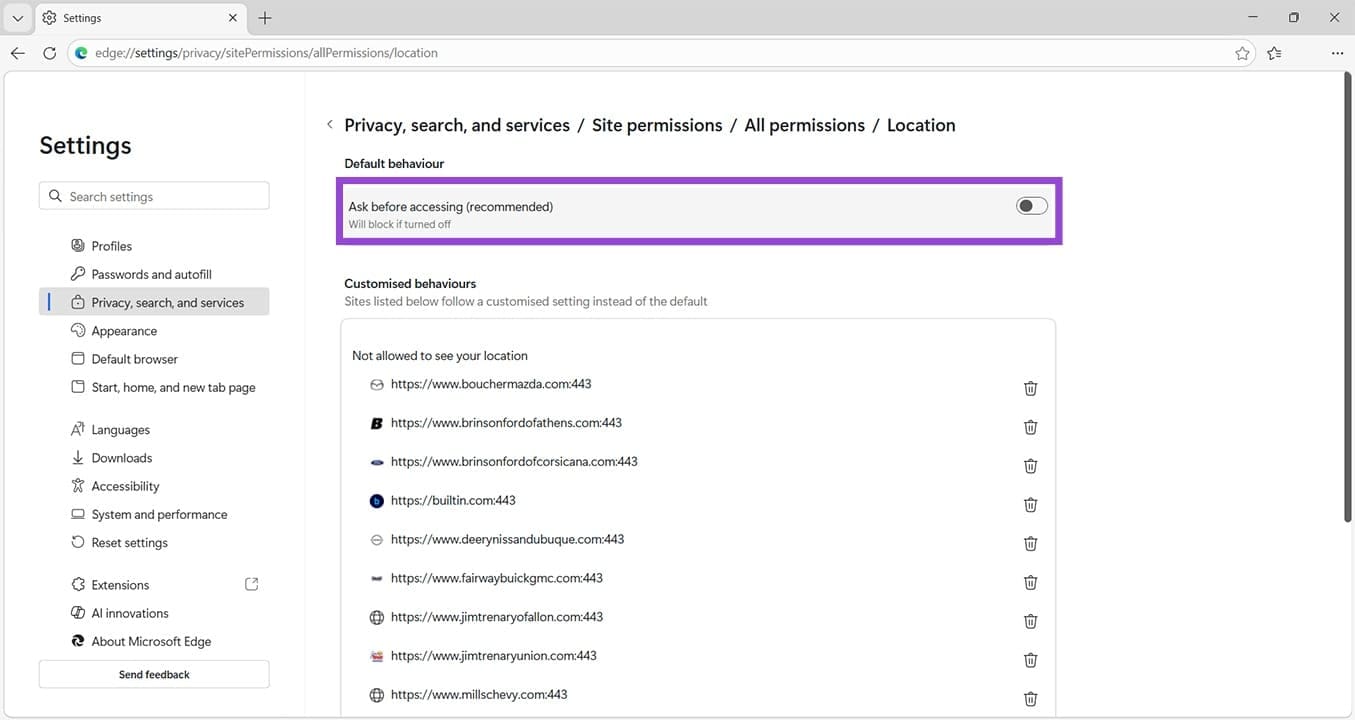Delete the builtin.com location permission
This screenshot has height=720, width=1355.
click(1030, 504)
